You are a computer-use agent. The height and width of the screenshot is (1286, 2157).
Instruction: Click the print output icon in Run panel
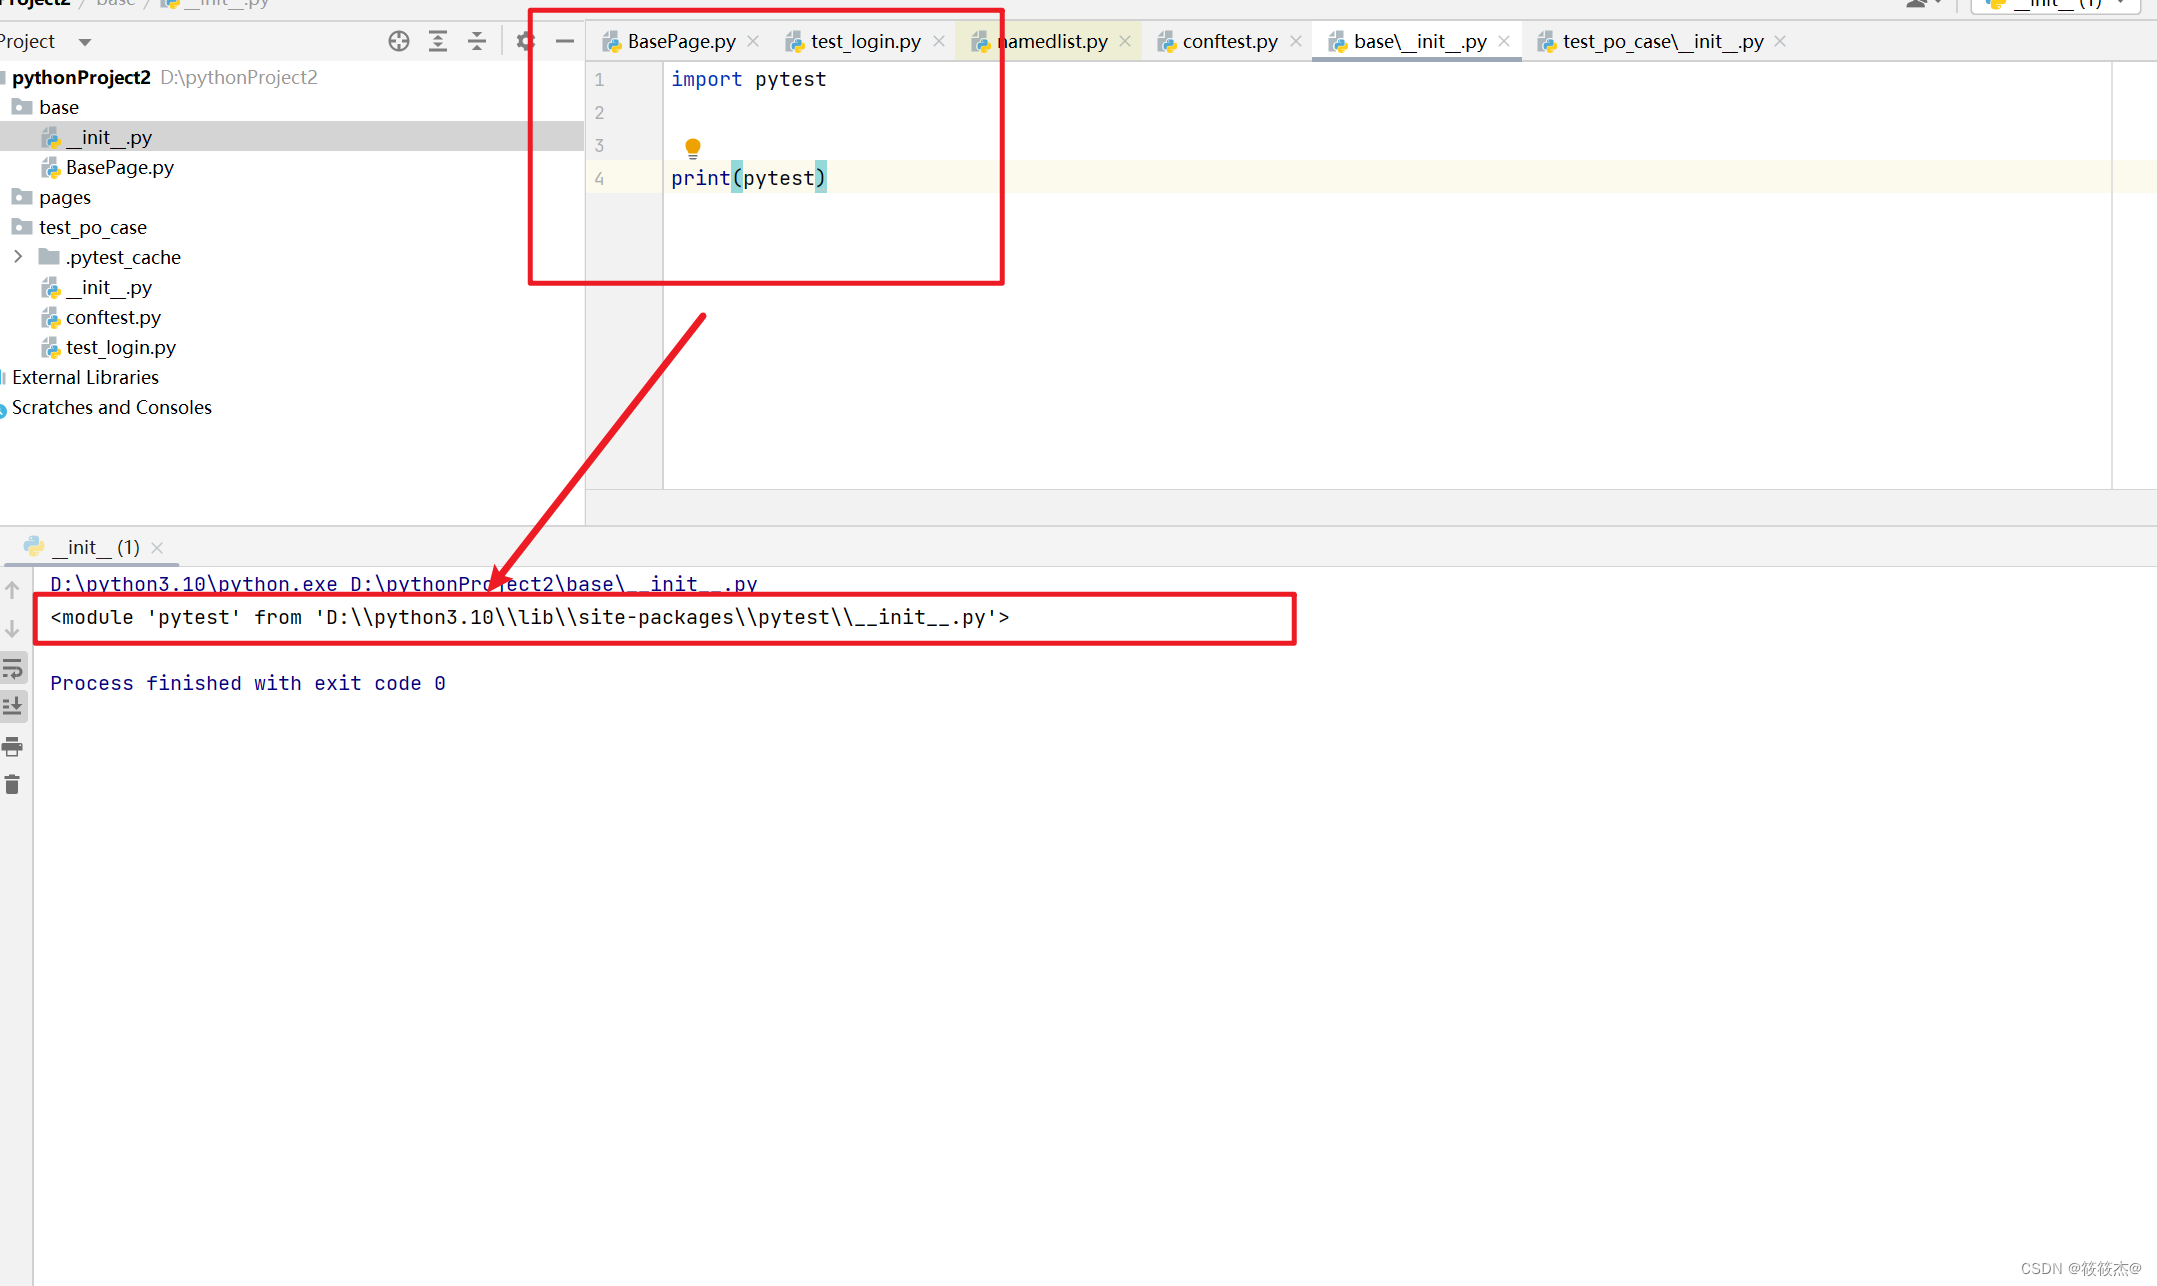(13, 746)
